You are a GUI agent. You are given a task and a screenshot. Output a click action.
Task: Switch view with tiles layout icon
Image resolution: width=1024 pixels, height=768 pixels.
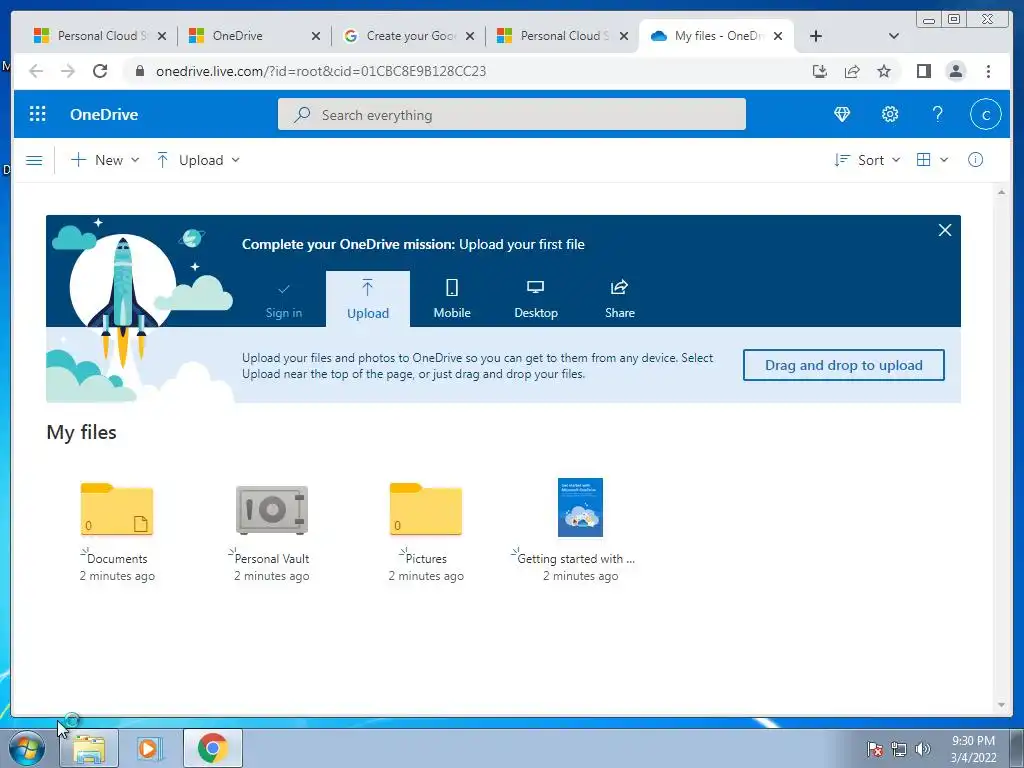(x=923, y=160)
